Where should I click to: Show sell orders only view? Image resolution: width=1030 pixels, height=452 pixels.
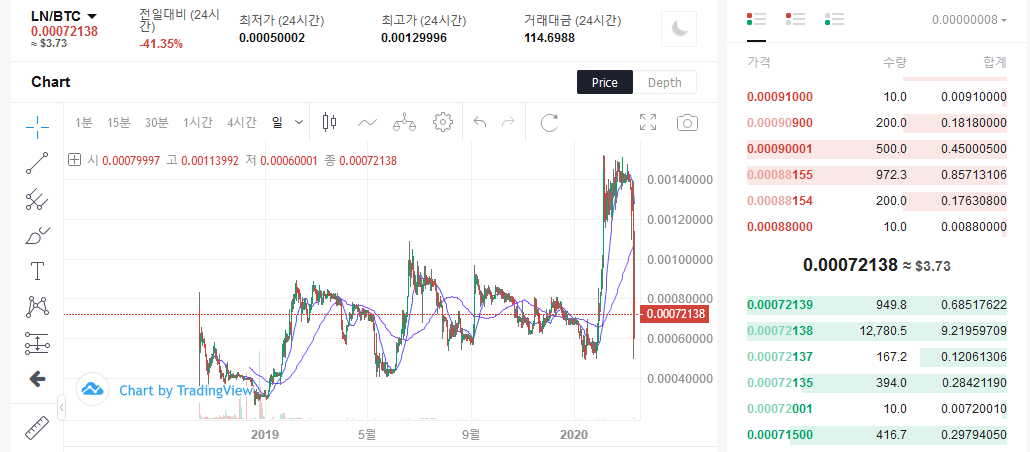pos(795,19)
